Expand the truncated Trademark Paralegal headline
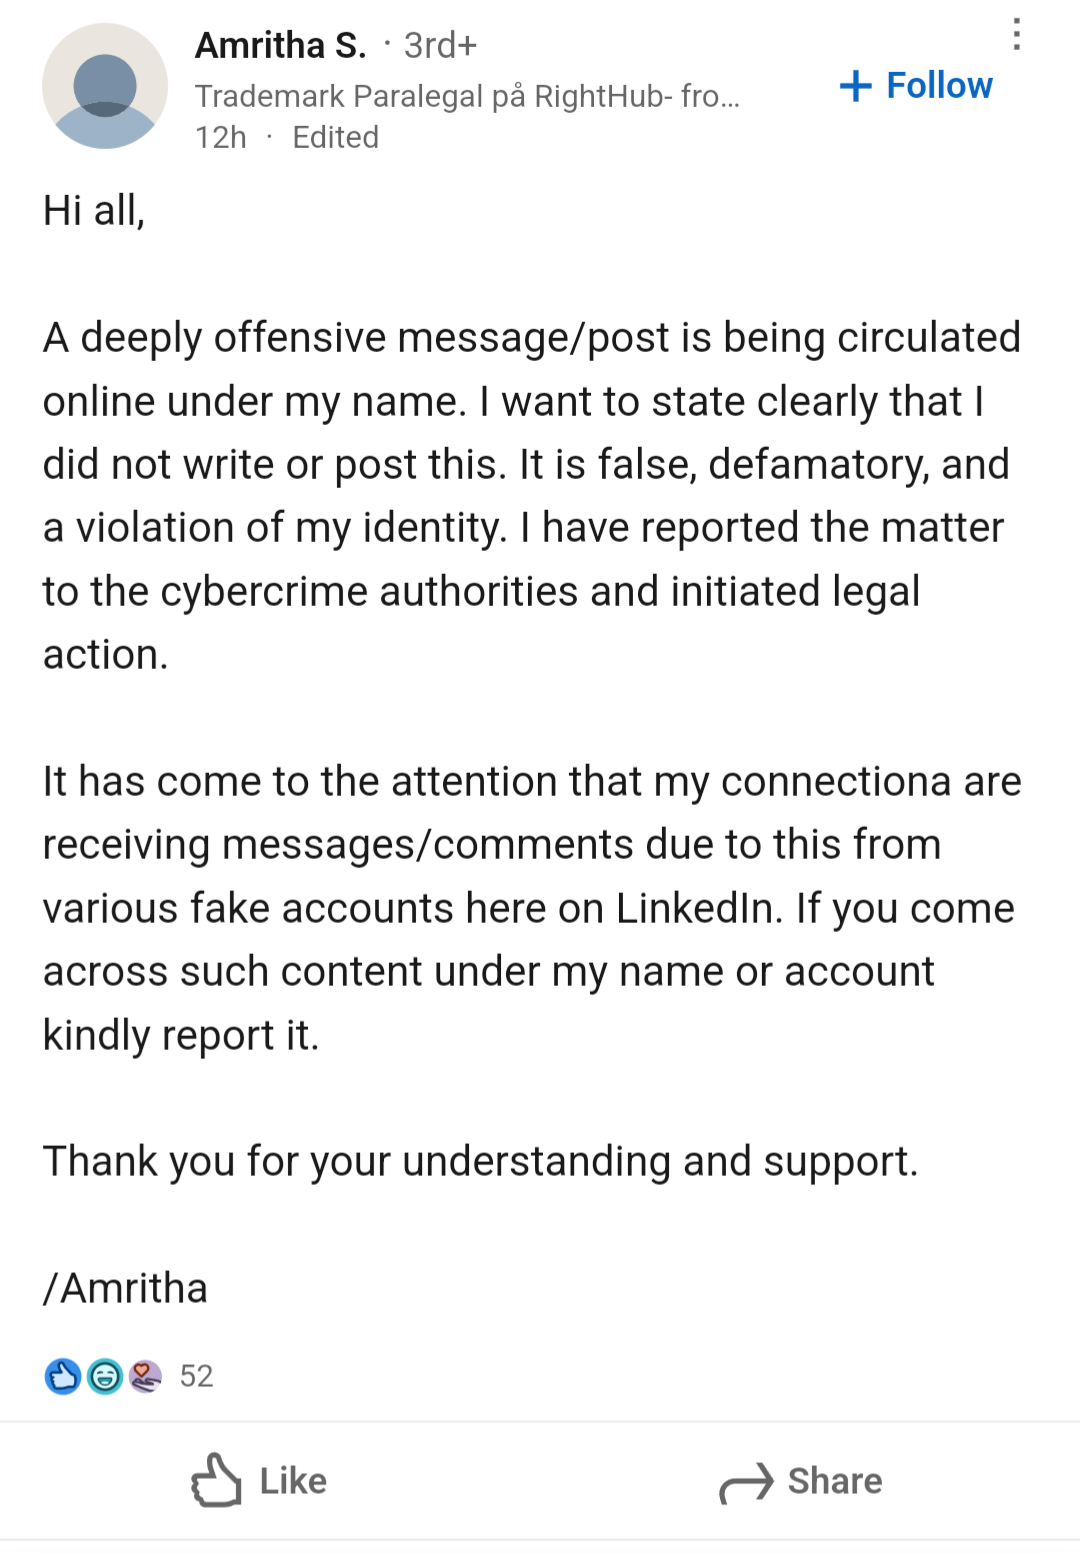Screen dimensions: 1080x1554 coord(467,96)
